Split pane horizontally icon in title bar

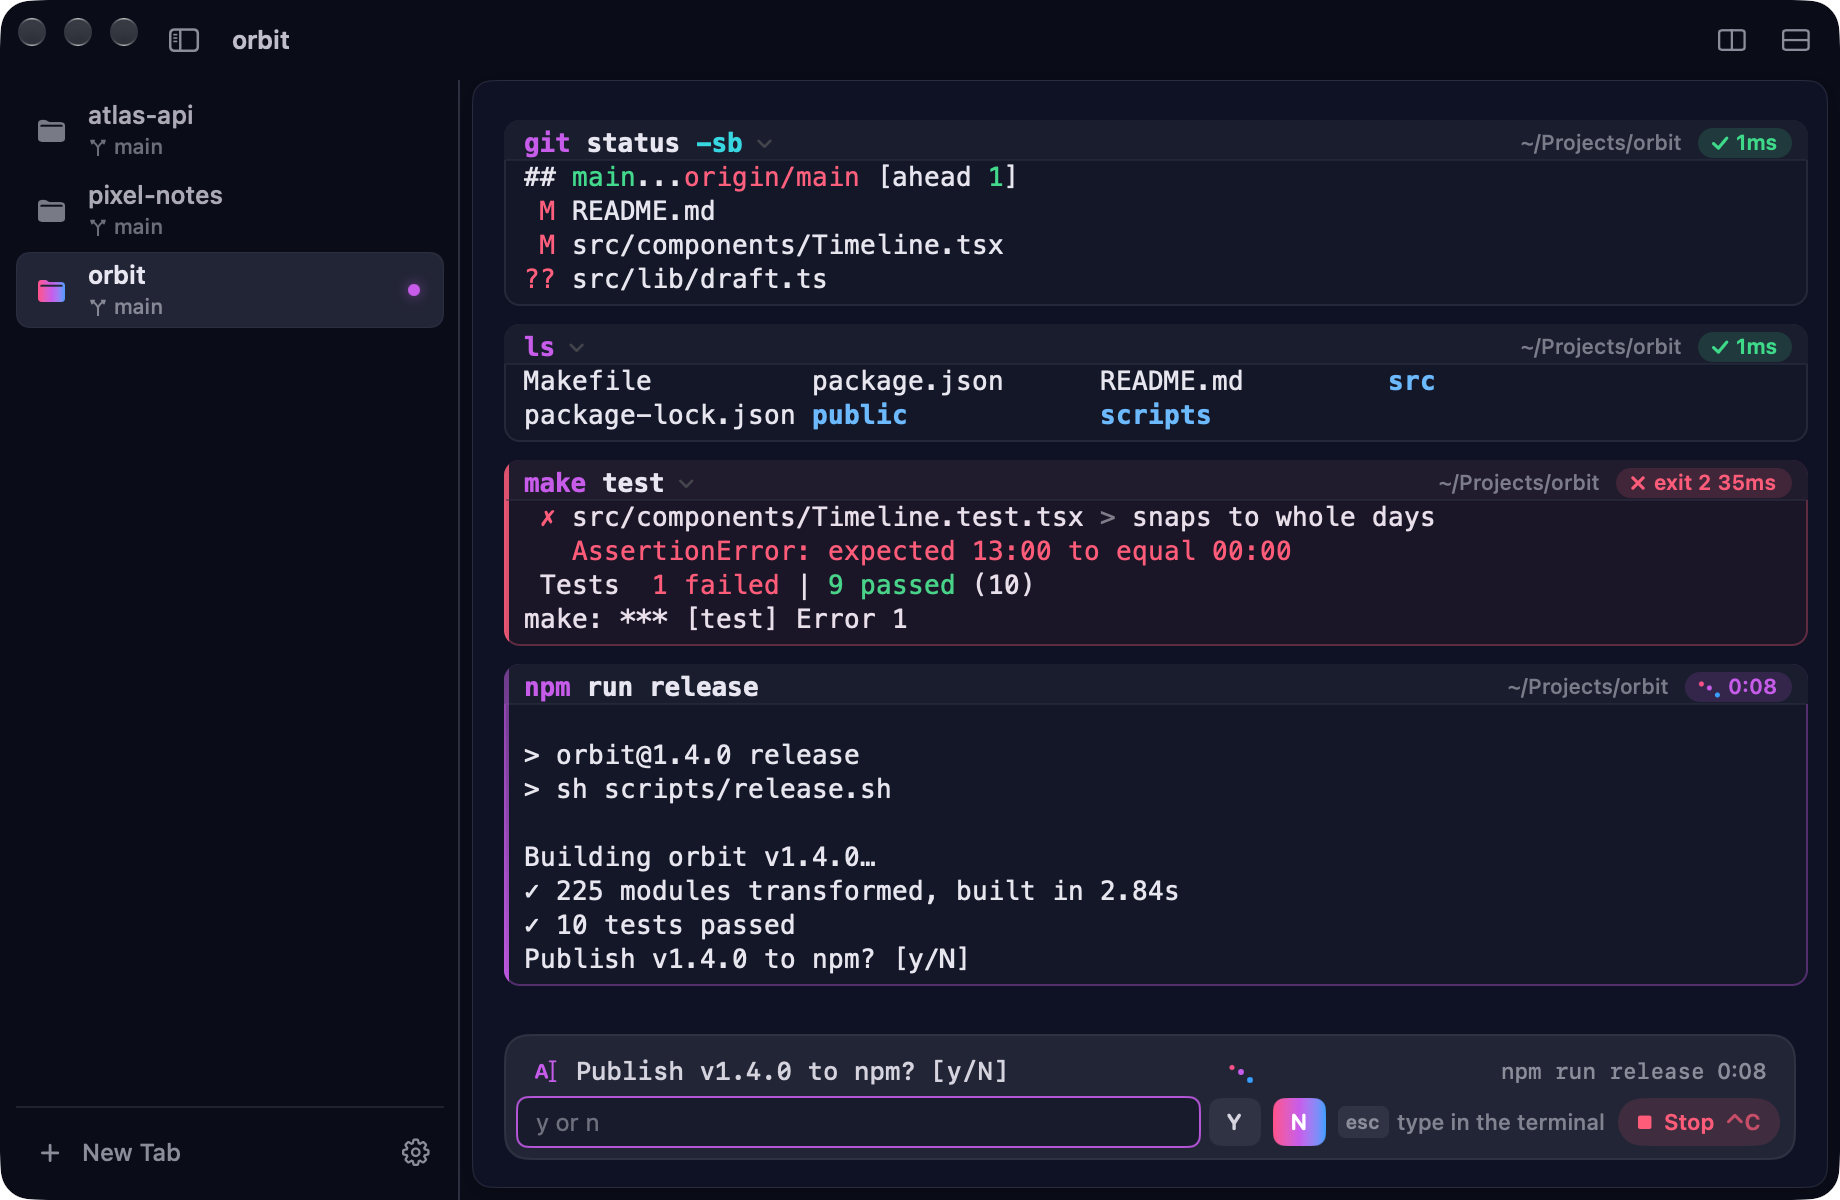[1796, 40]
